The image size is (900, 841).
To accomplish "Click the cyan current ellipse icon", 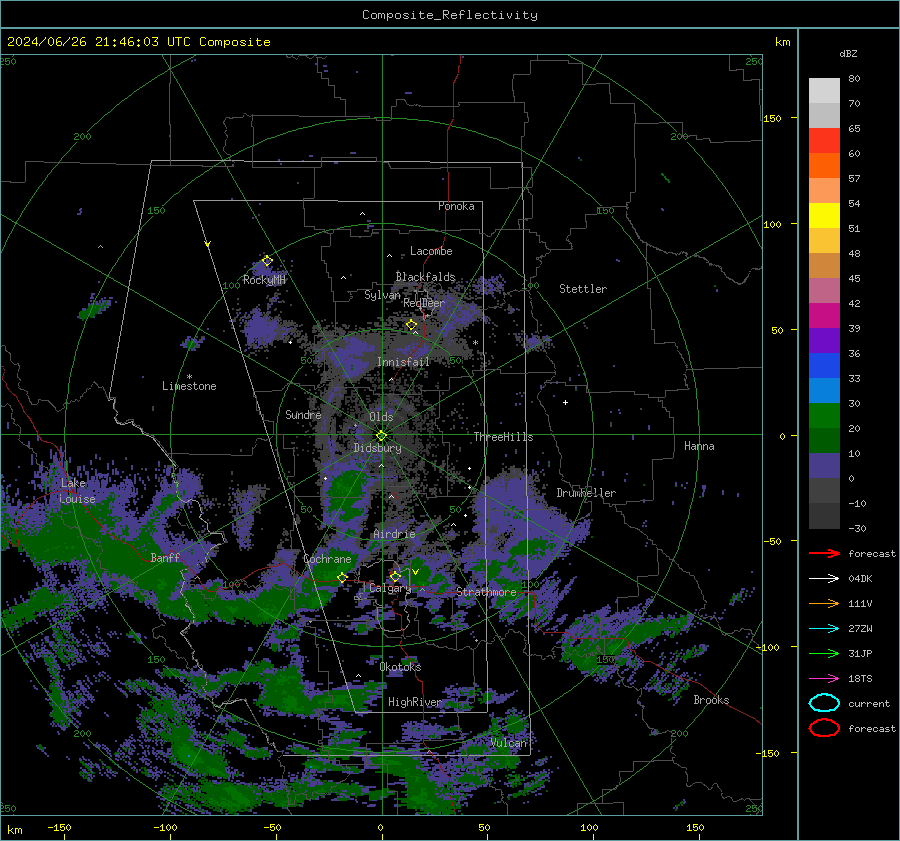I will point(824,703).
